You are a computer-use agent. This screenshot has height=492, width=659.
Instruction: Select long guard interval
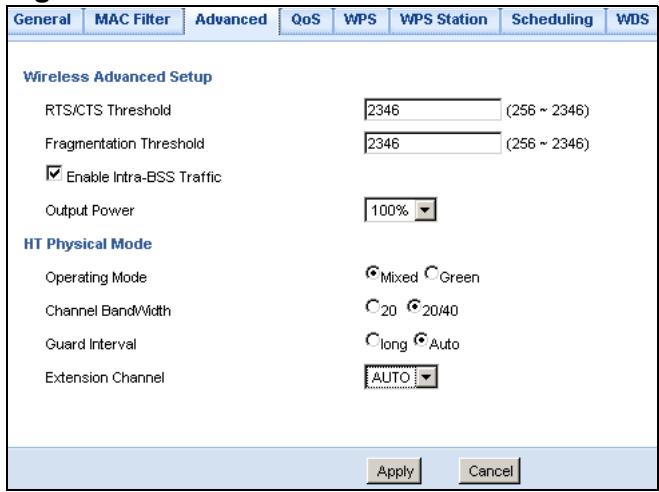pyautogui.click(x=372, y=340)
